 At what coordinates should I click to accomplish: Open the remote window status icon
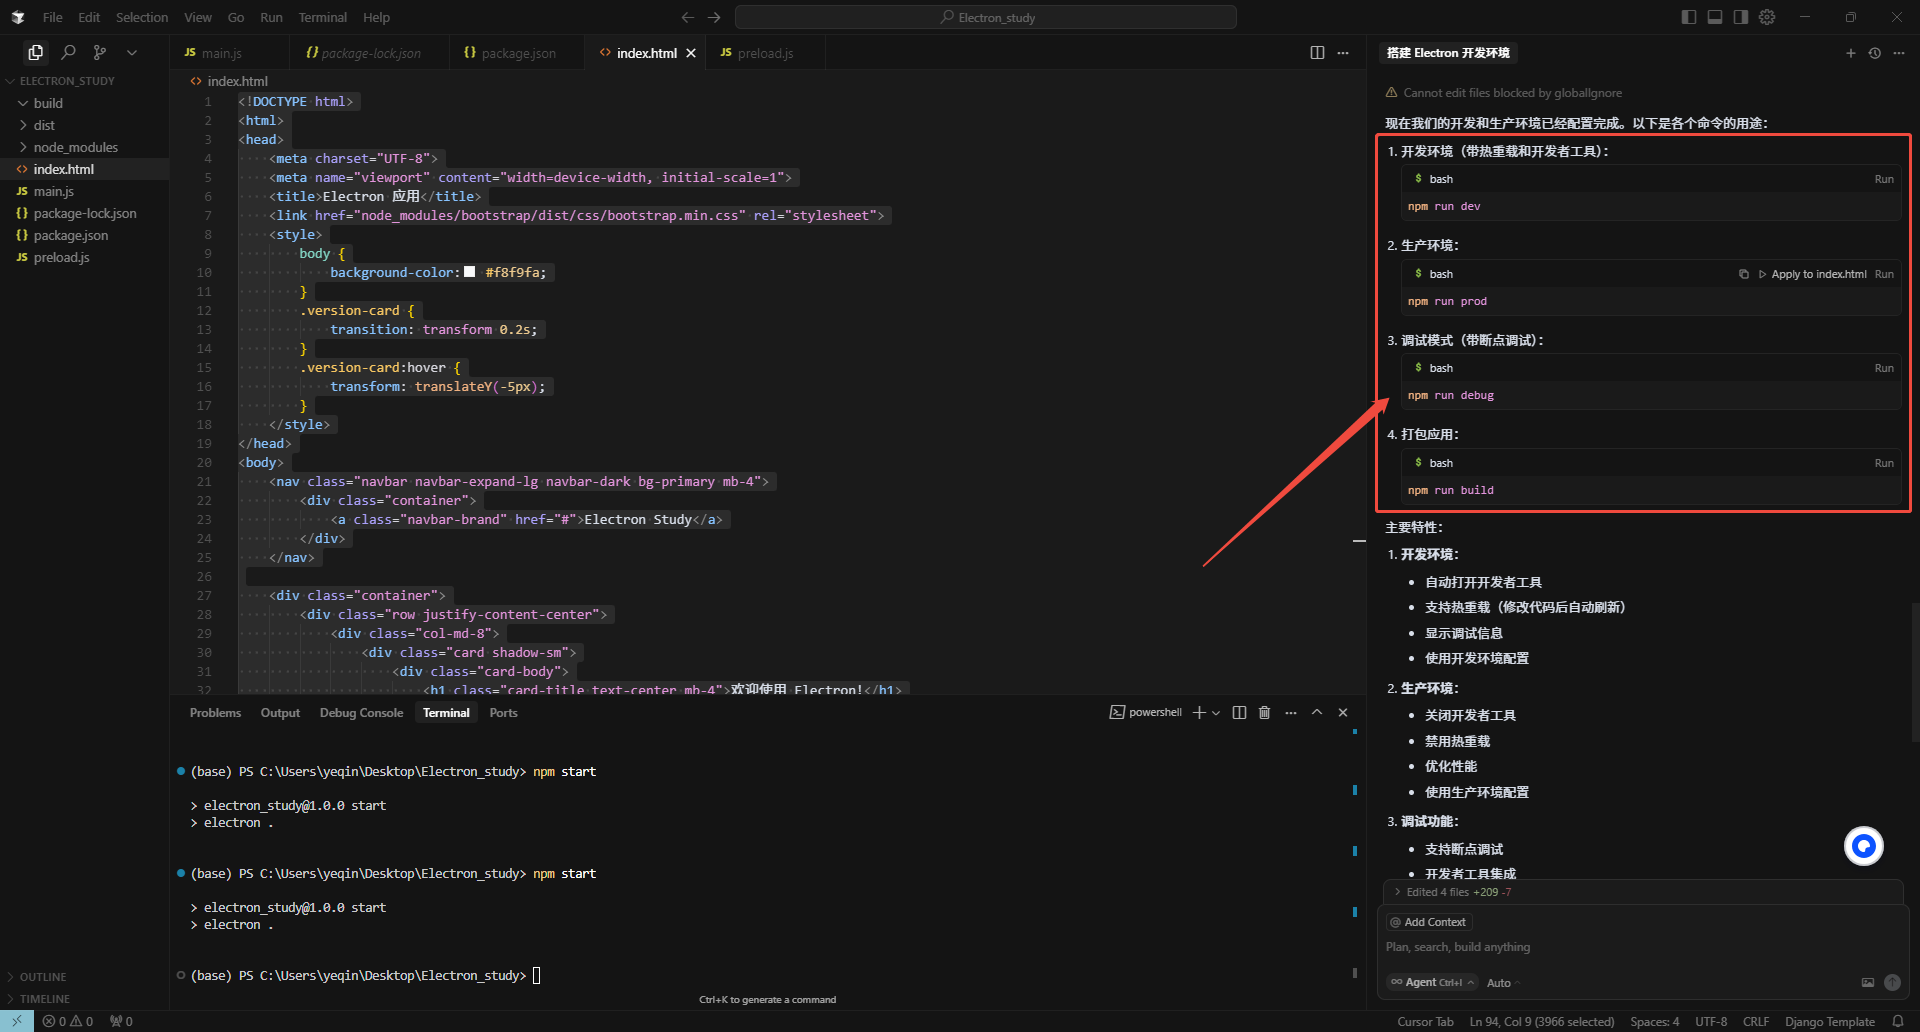pyautogui.click(x=17, y=1021)
